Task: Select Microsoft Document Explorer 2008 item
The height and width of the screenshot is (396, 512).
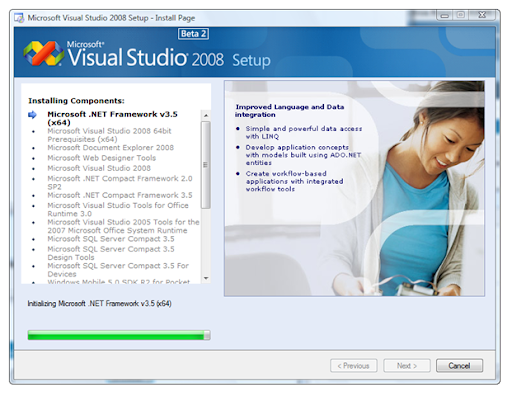Action: (110, 148)
